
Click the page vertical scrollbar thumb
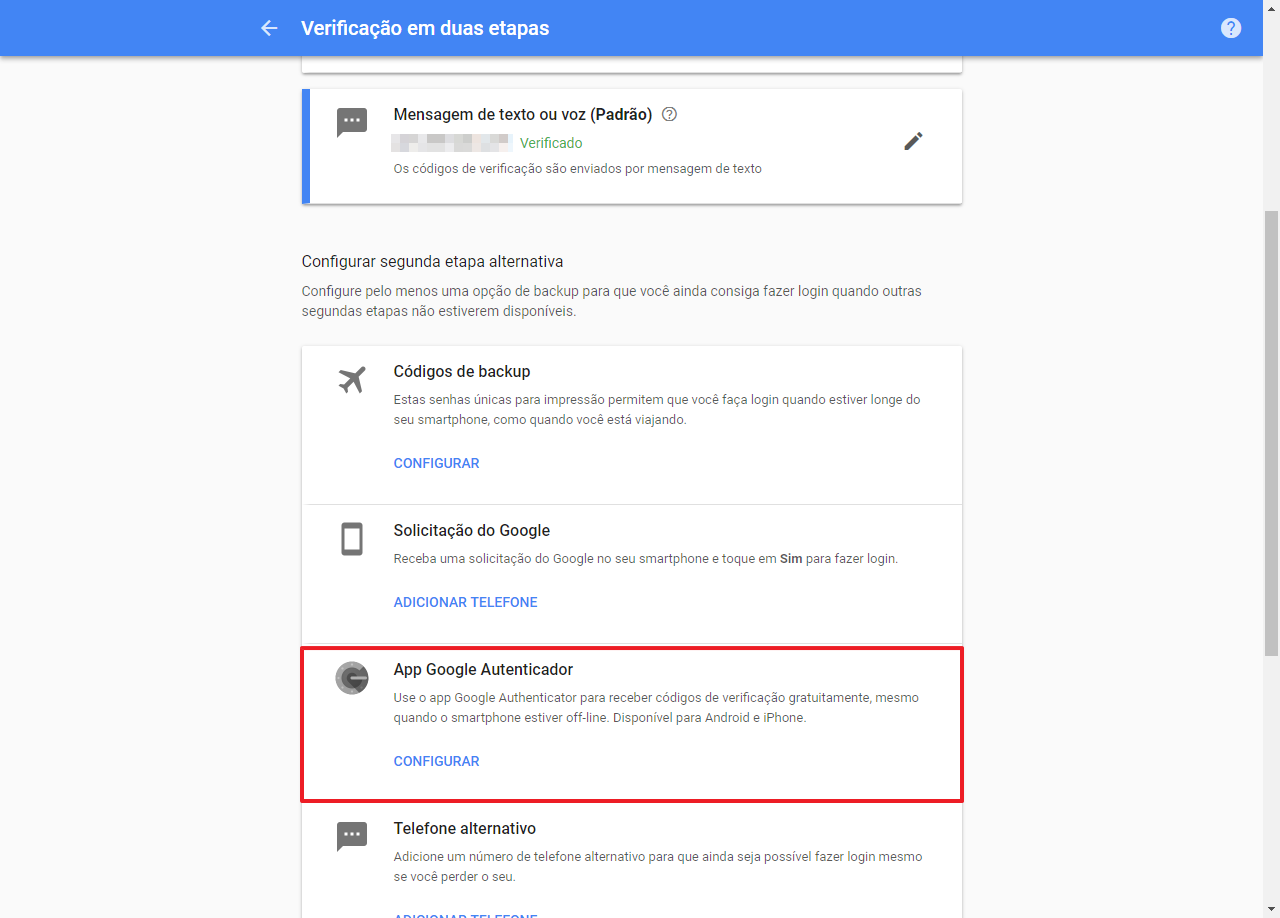coord(1271,433)
